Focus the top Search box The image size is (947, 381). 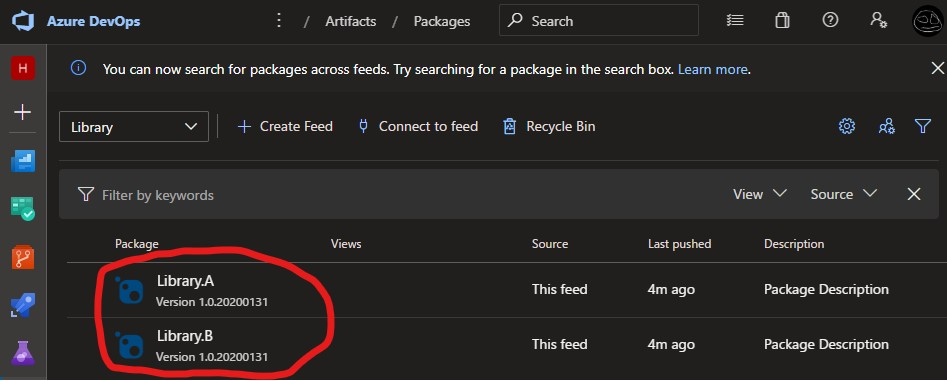tap(599, 21)
